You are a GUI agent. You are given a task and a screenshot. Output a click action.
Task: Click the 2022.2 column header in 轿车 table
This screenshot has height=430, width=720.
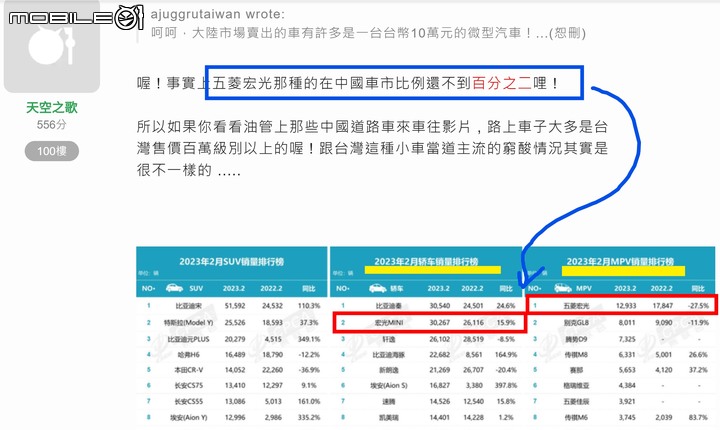click(x=472, y=289)
